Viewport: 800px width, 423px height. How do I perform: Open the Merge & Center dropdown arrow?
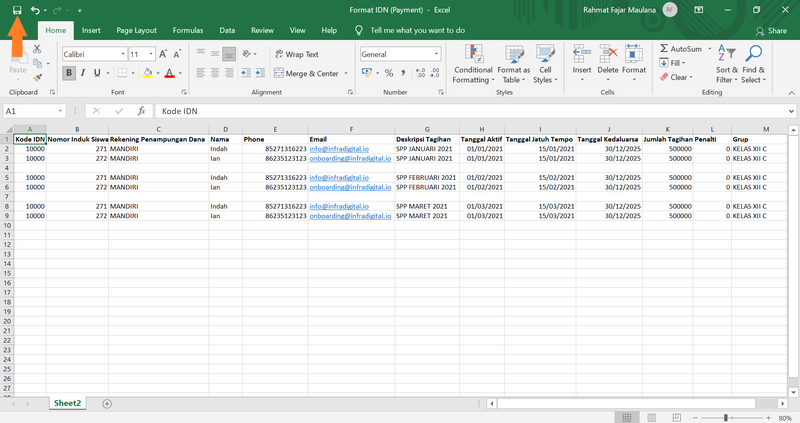[346, 73]
